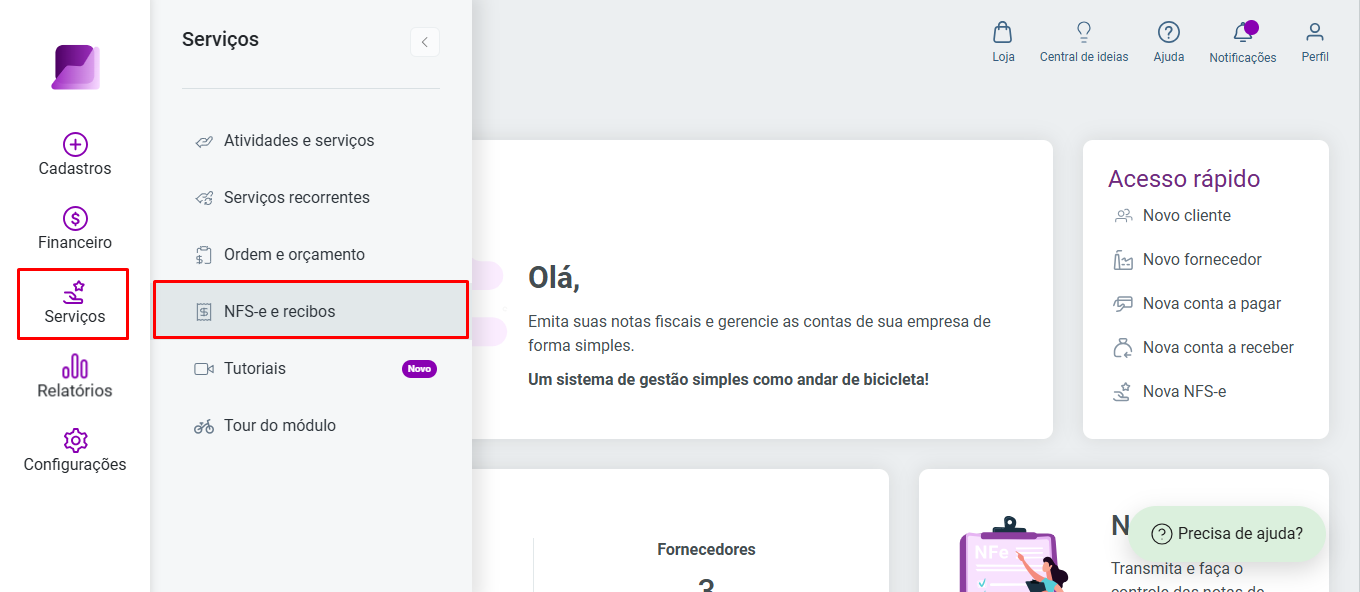
Task: Click the Precisa de ajuda? button
Action: (x=1228, y=534)
